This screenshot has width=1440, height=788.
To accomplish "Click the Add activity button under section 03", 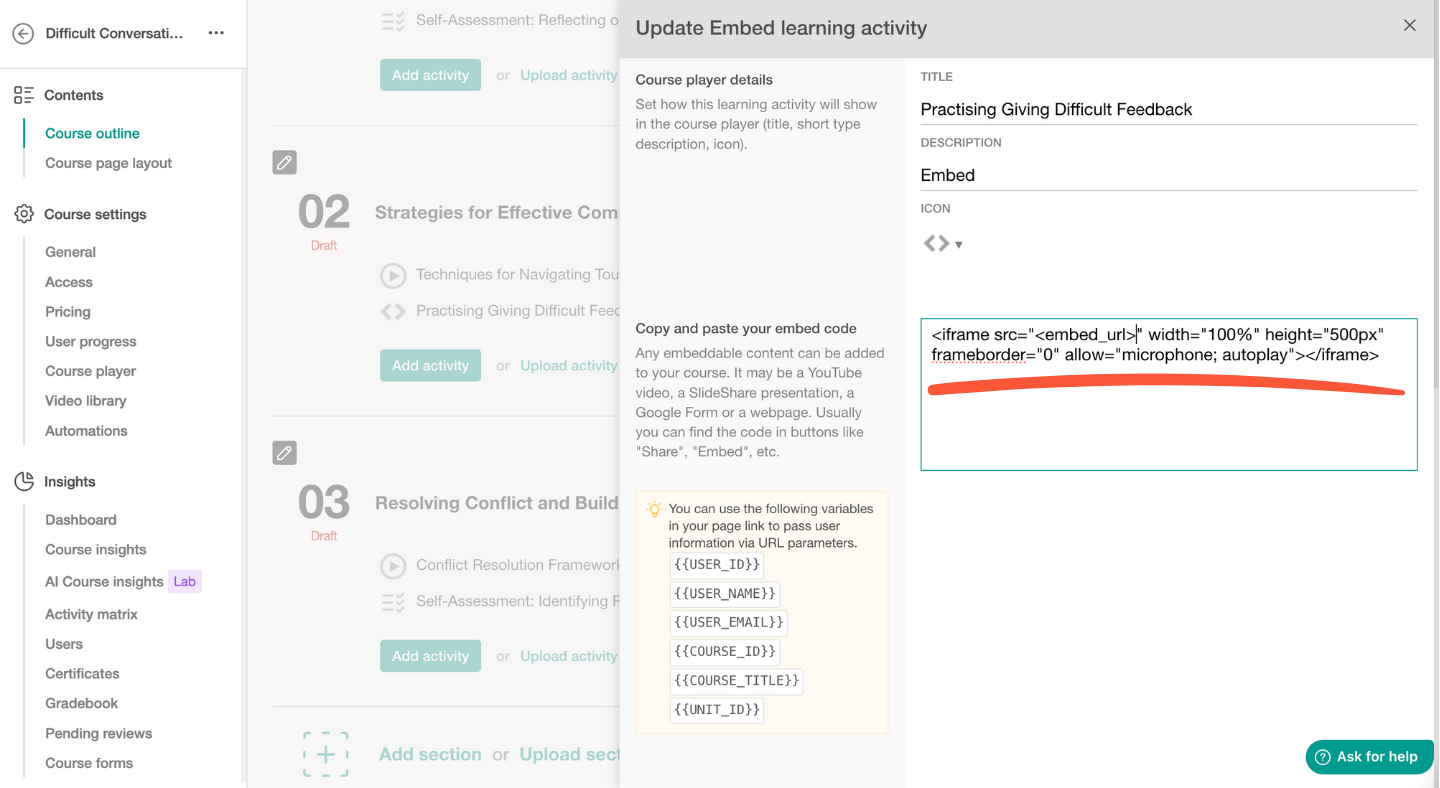I will (430, 655).
